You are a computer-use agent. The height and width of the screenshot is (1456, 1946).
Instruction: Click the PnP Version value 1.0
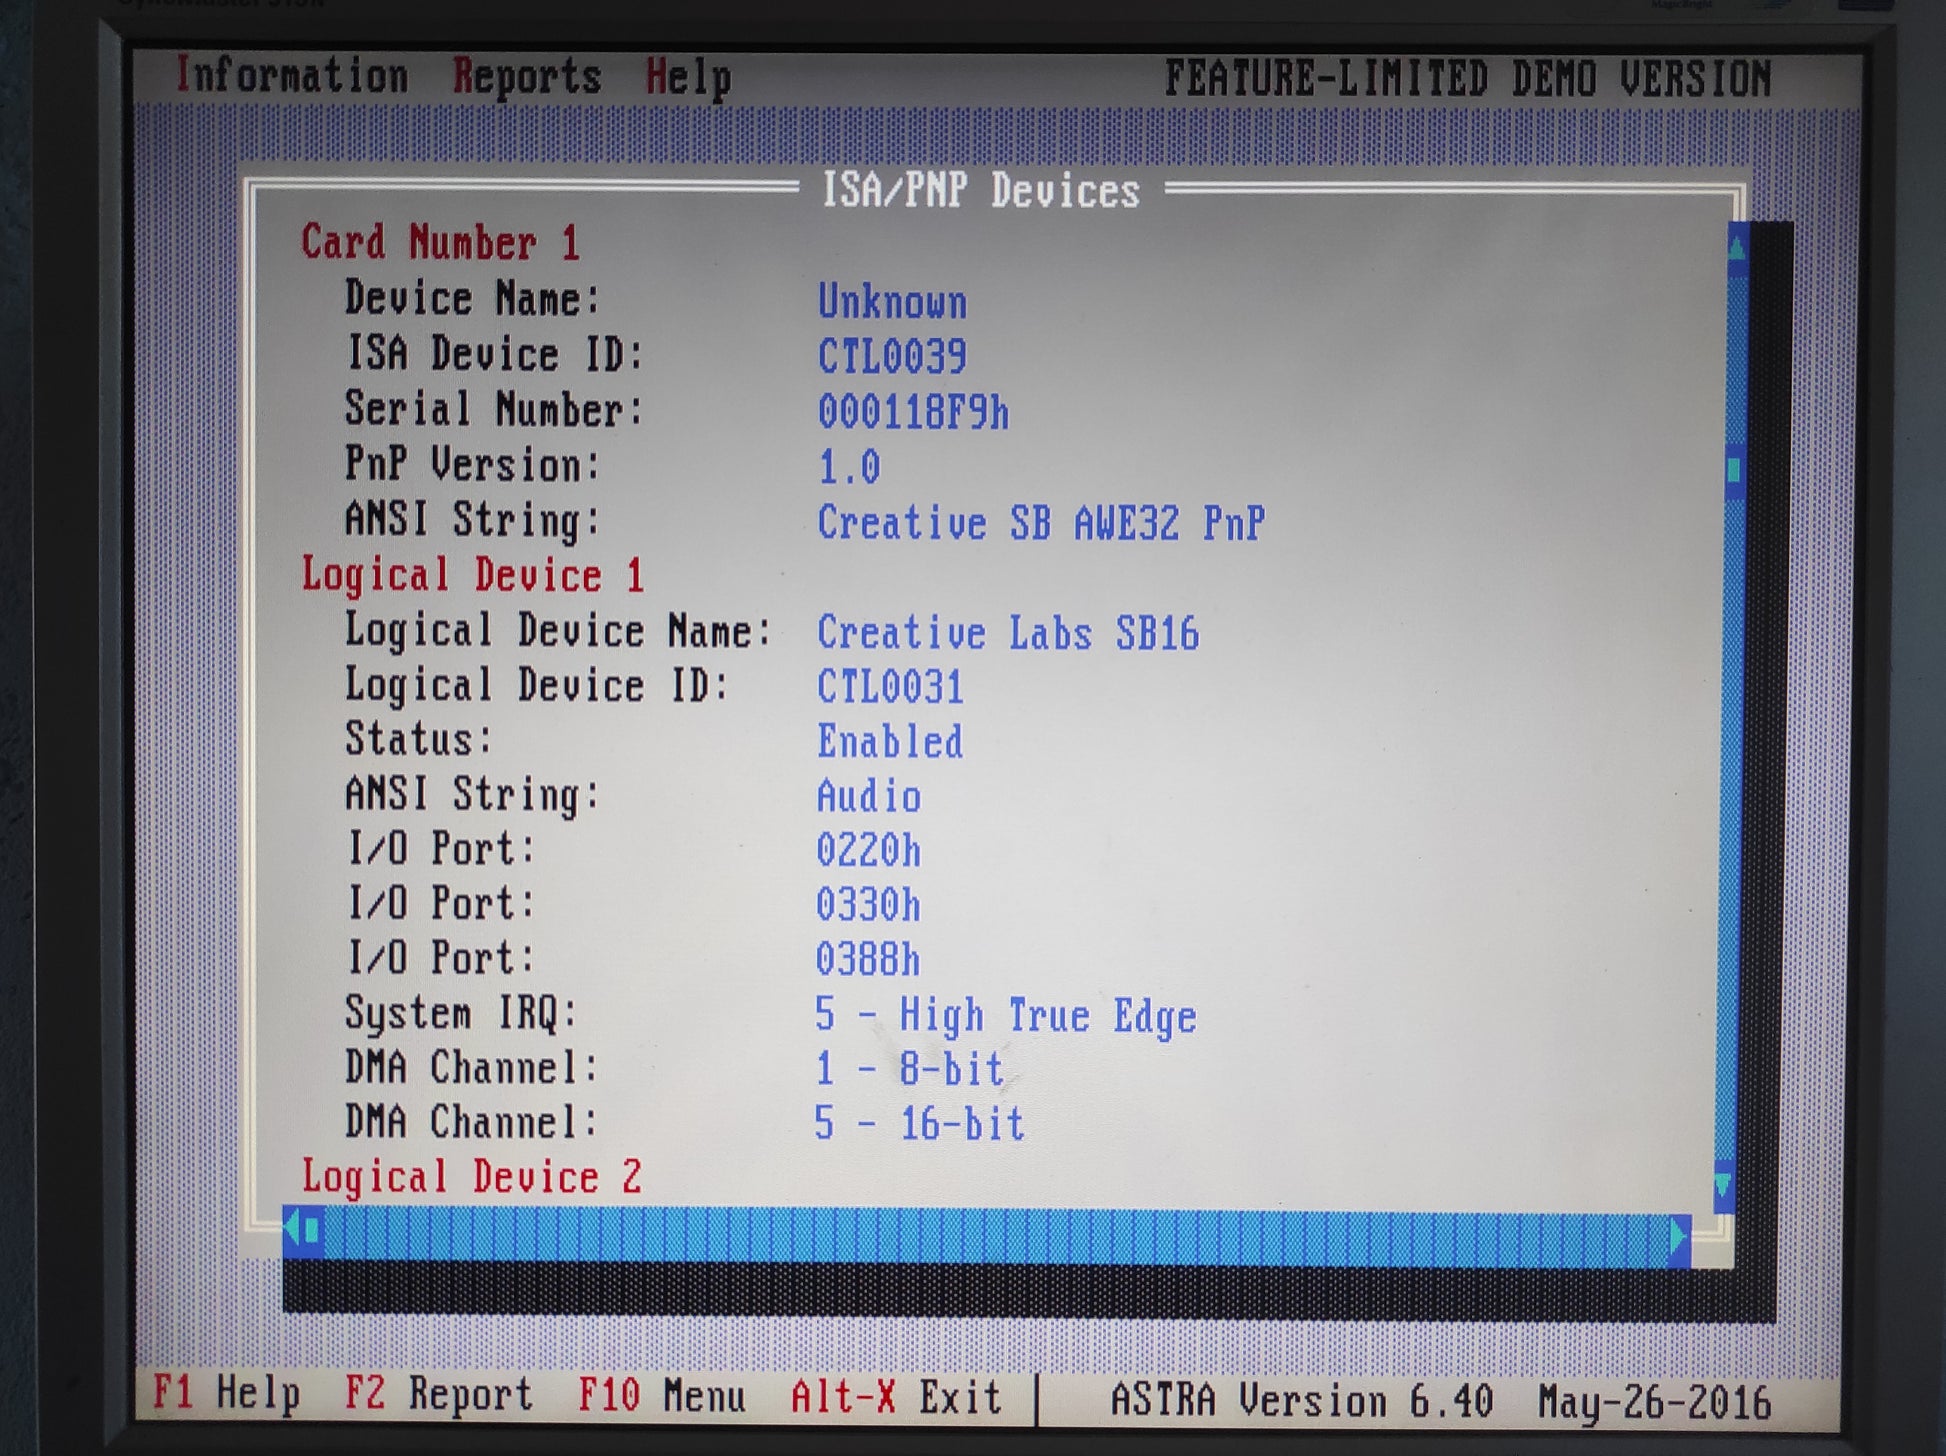click(x=849, y=466)
